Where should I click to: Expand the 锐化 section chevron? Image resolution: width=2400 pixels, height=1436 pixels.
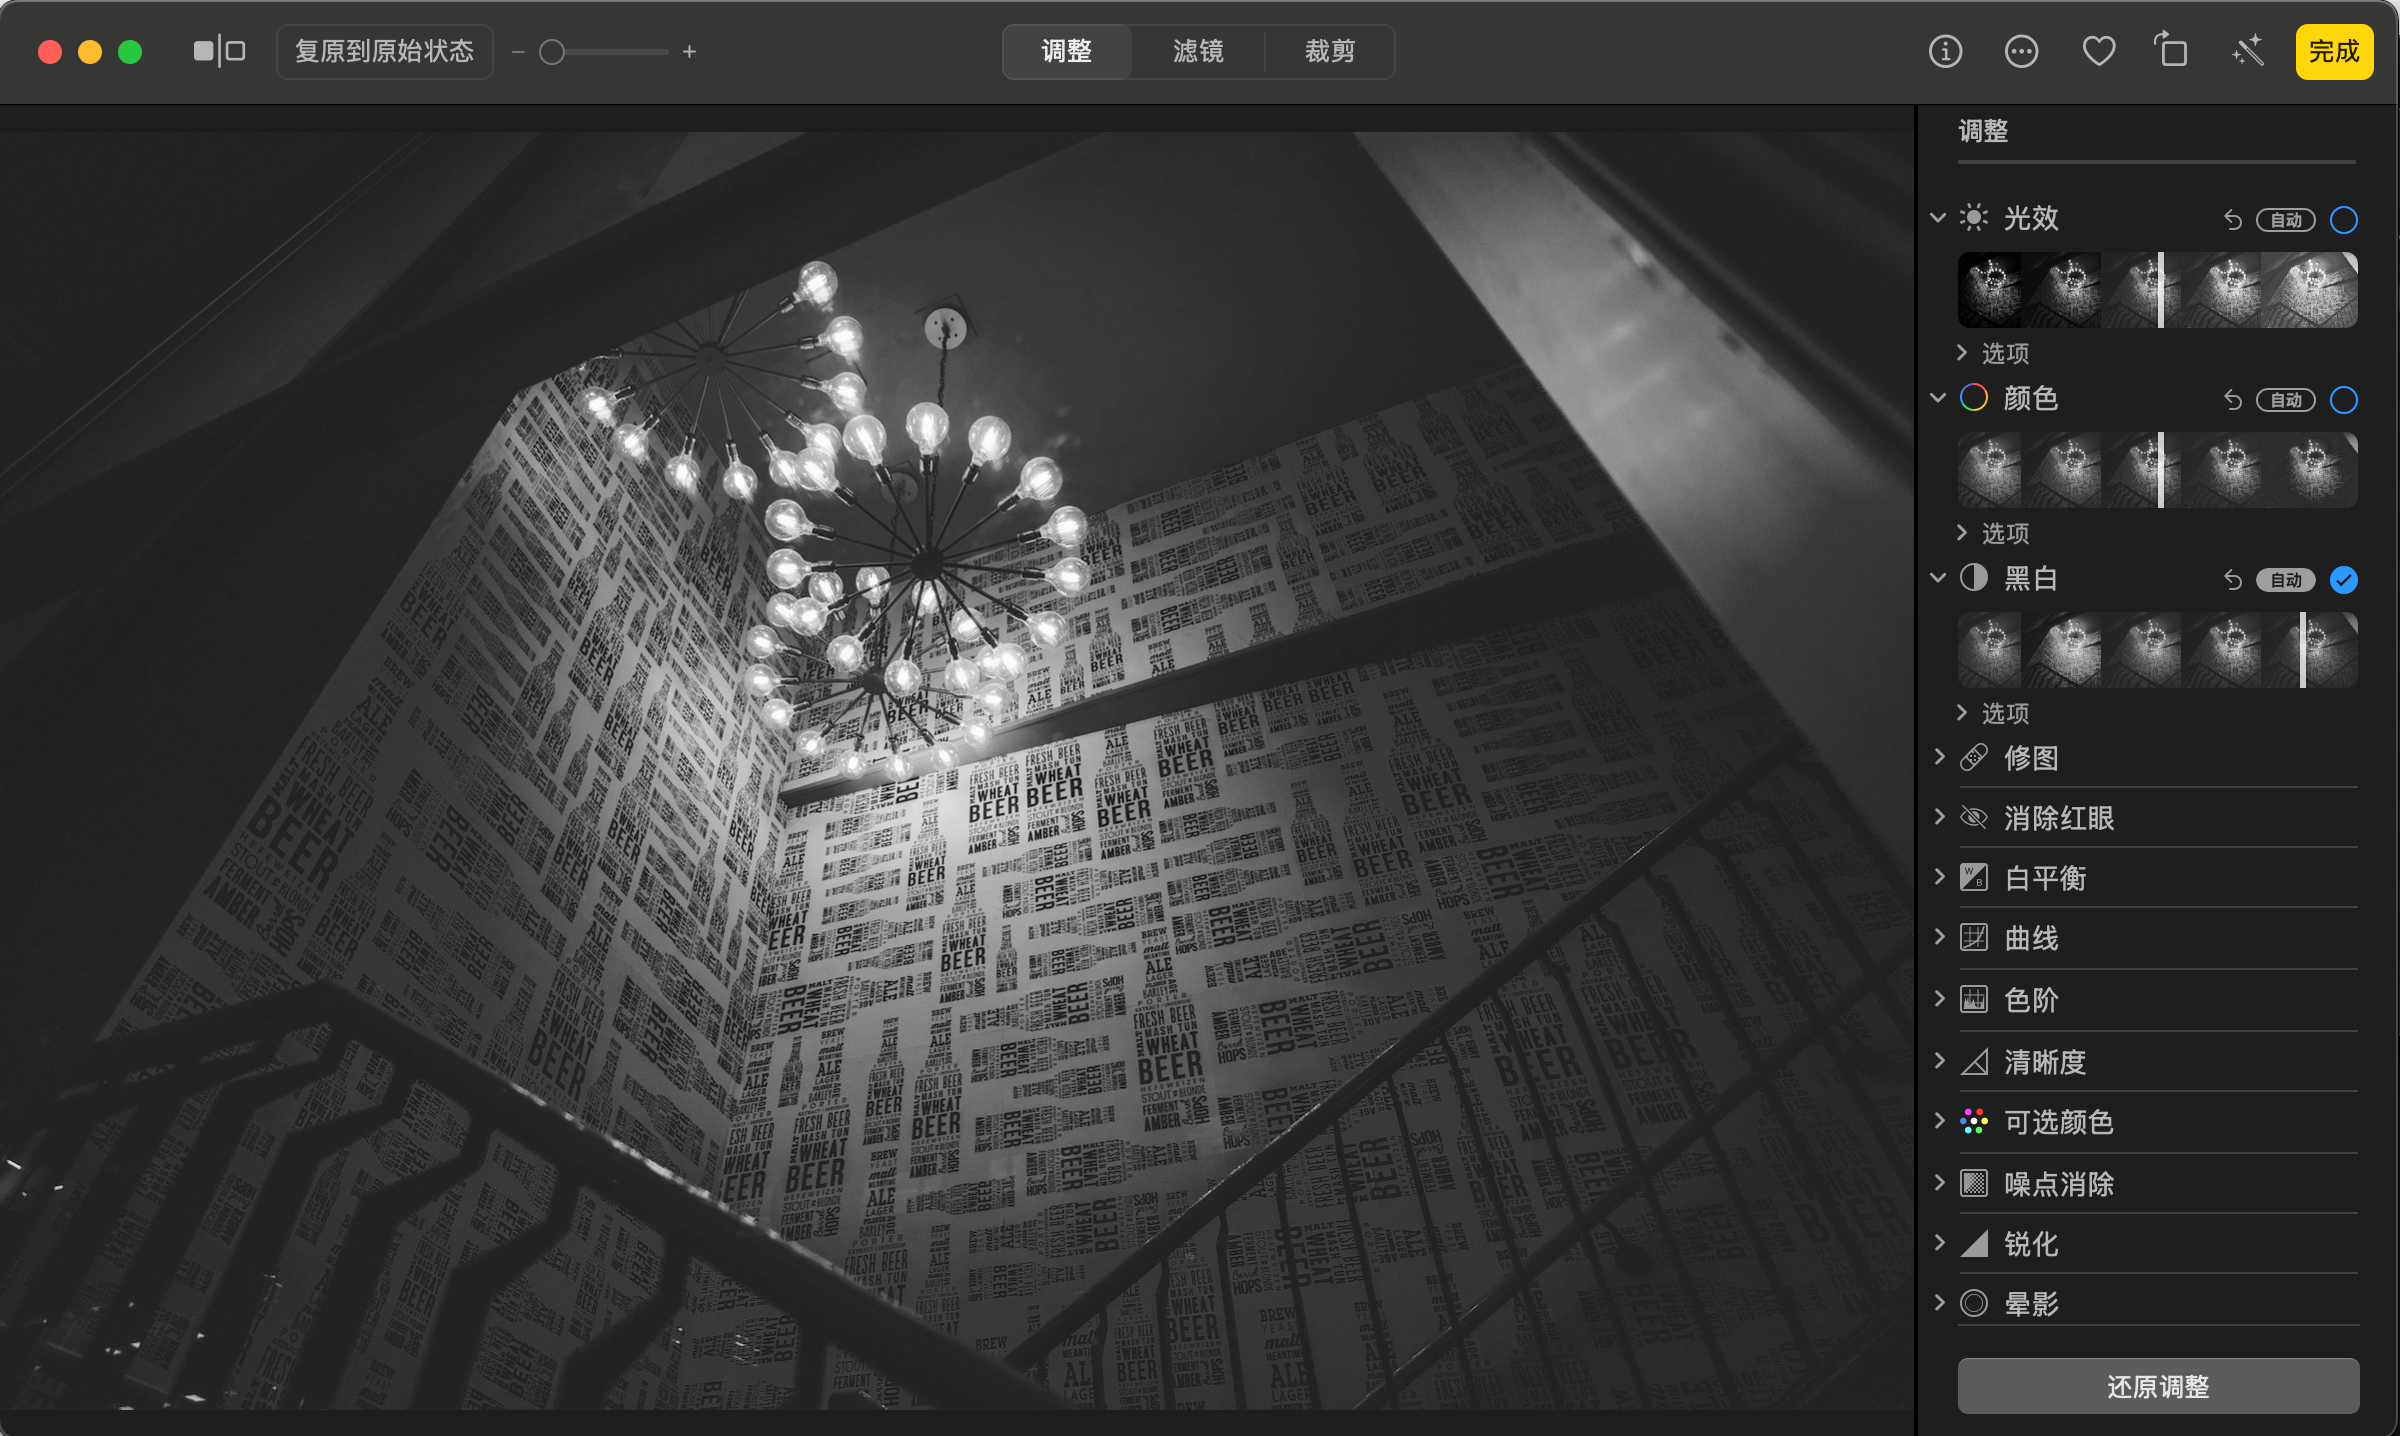click(1939, 1243)
